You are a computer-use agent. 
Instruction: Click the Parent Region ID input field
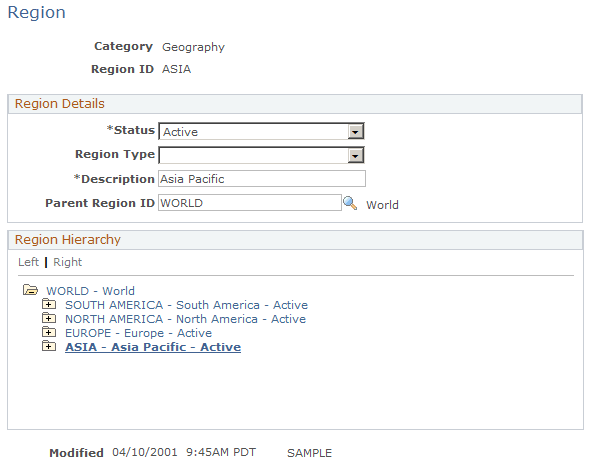250,203
